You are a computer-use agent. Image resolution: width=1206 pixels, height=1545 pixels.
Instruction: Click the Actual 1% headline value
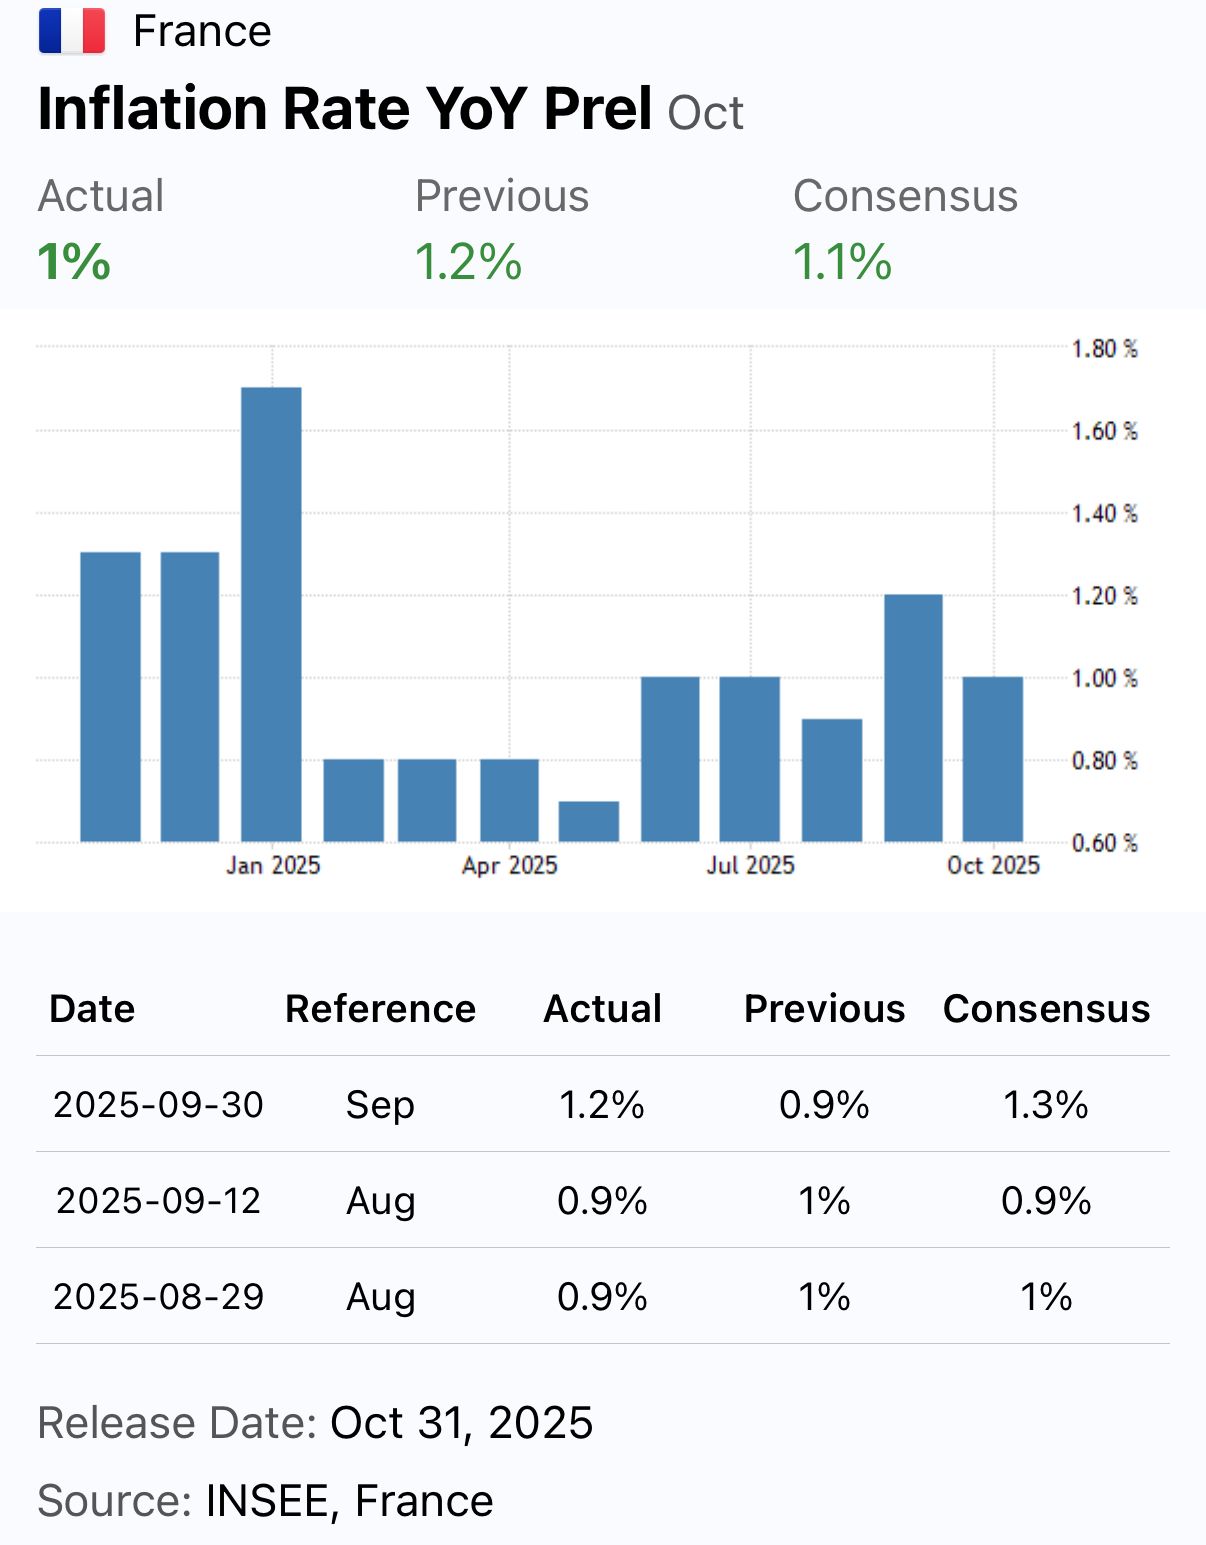(74, 262)
